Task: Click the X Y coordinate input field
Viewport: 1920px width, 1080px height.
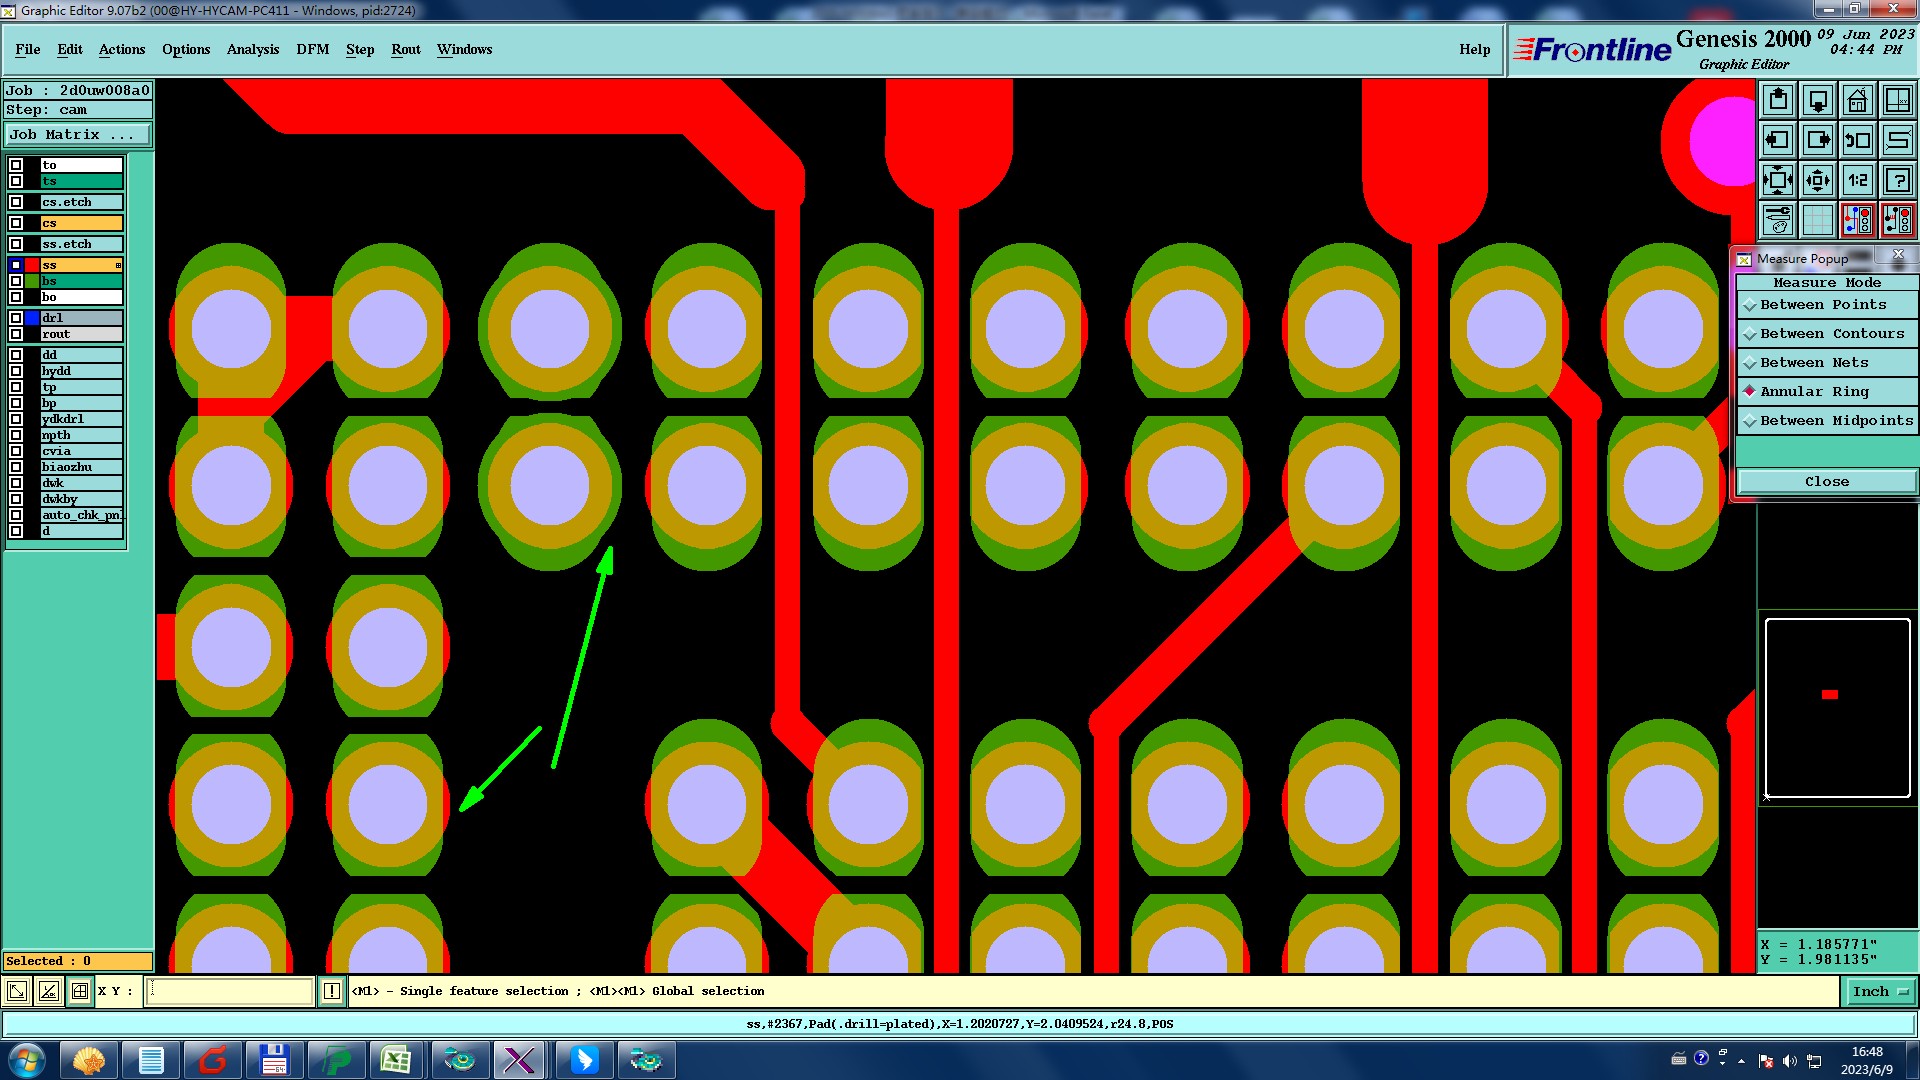Action: pyautogui.click(x=230, y=991)
